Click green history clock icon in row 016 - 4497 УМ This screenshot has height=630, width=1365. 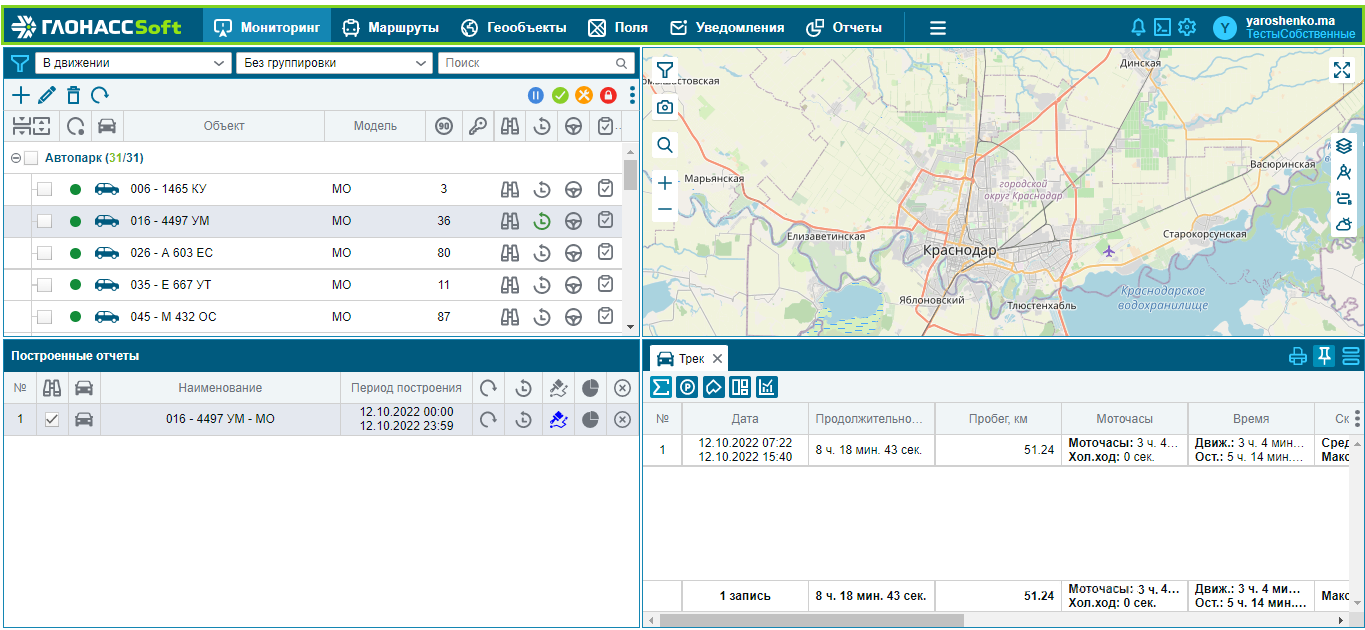542,221
